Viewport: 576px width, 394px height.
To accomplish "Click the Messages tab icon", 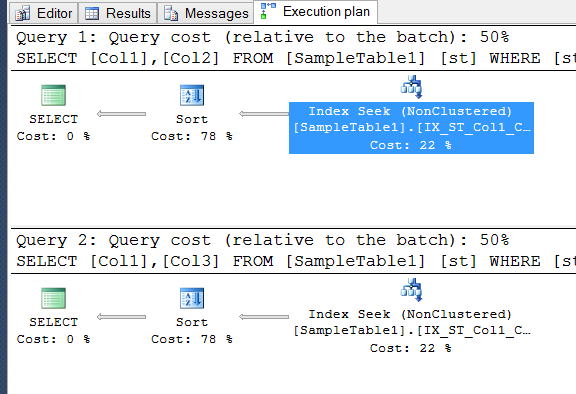I will 171,14.
